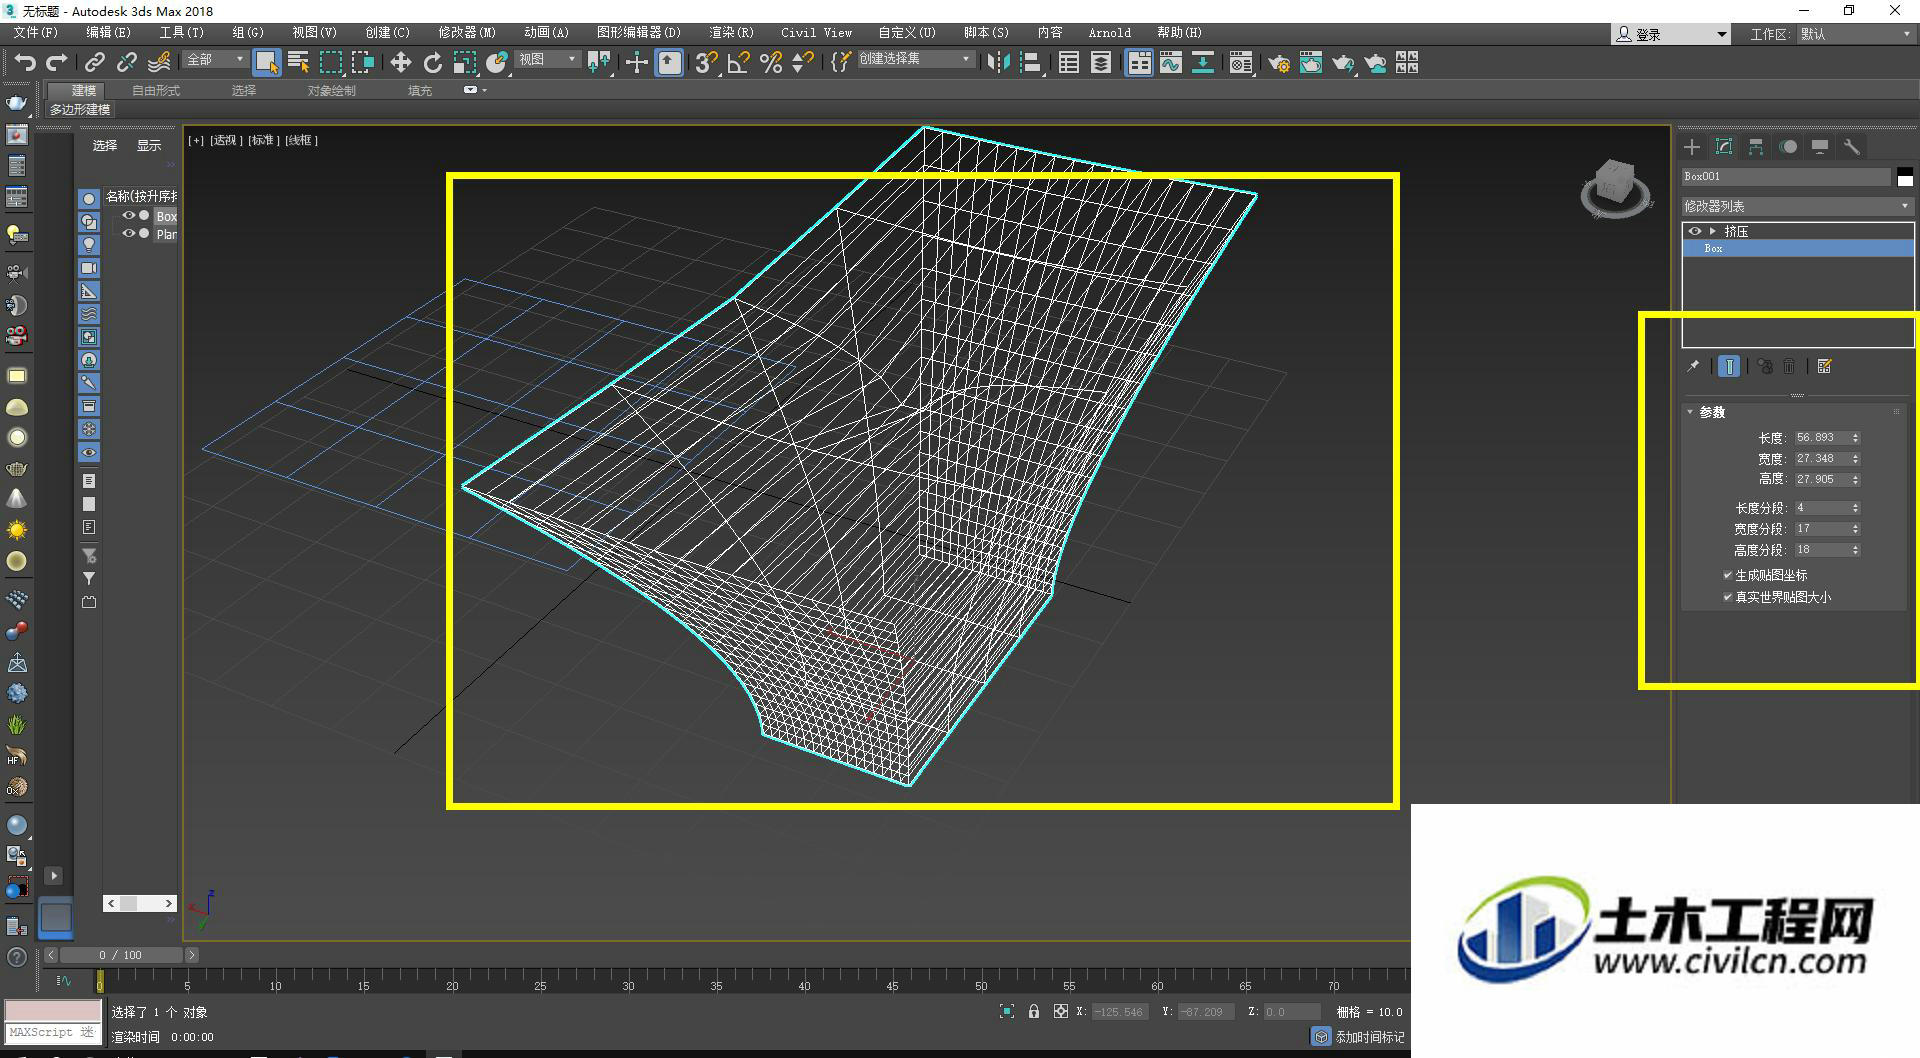
Task: Click the Align tool icon
Action: pyautogui.click(x=1030, y=63)
